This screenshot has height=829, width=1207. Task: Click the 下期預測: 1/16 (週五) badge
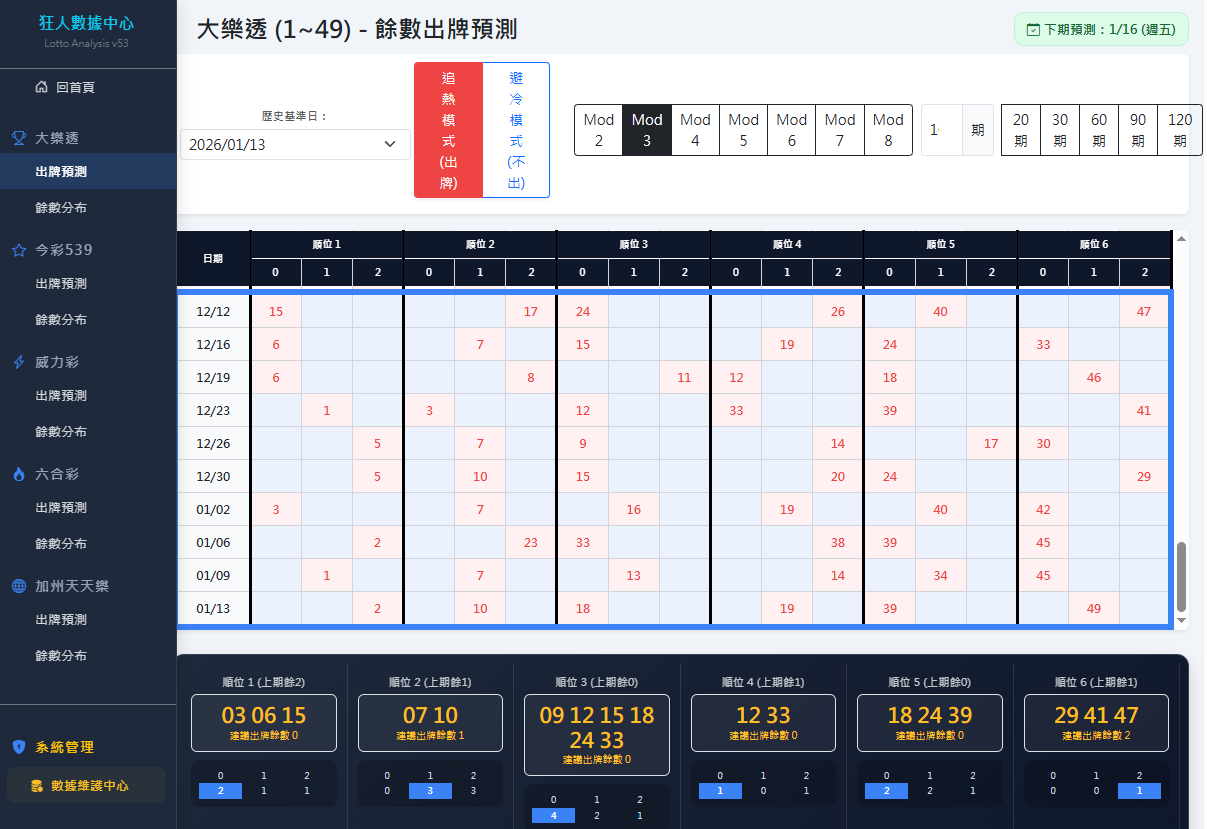[x=1100, y=30]
